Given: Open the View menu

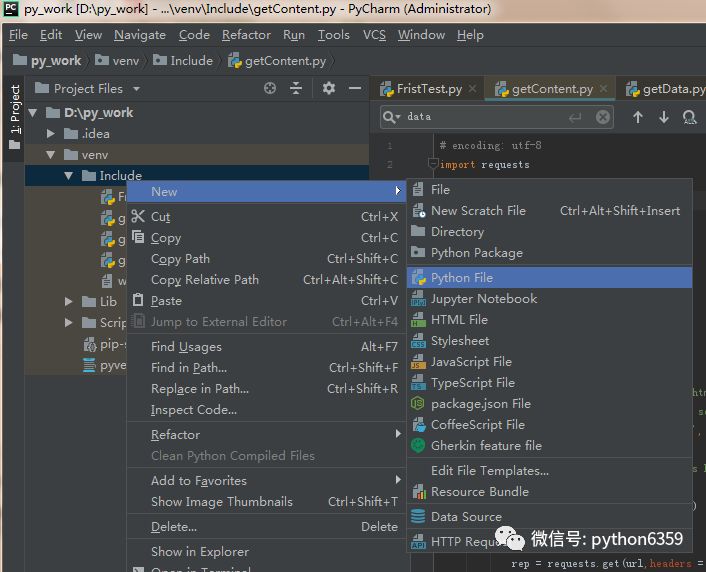Looking at the screenshot, I should click(x=88, y=35).
